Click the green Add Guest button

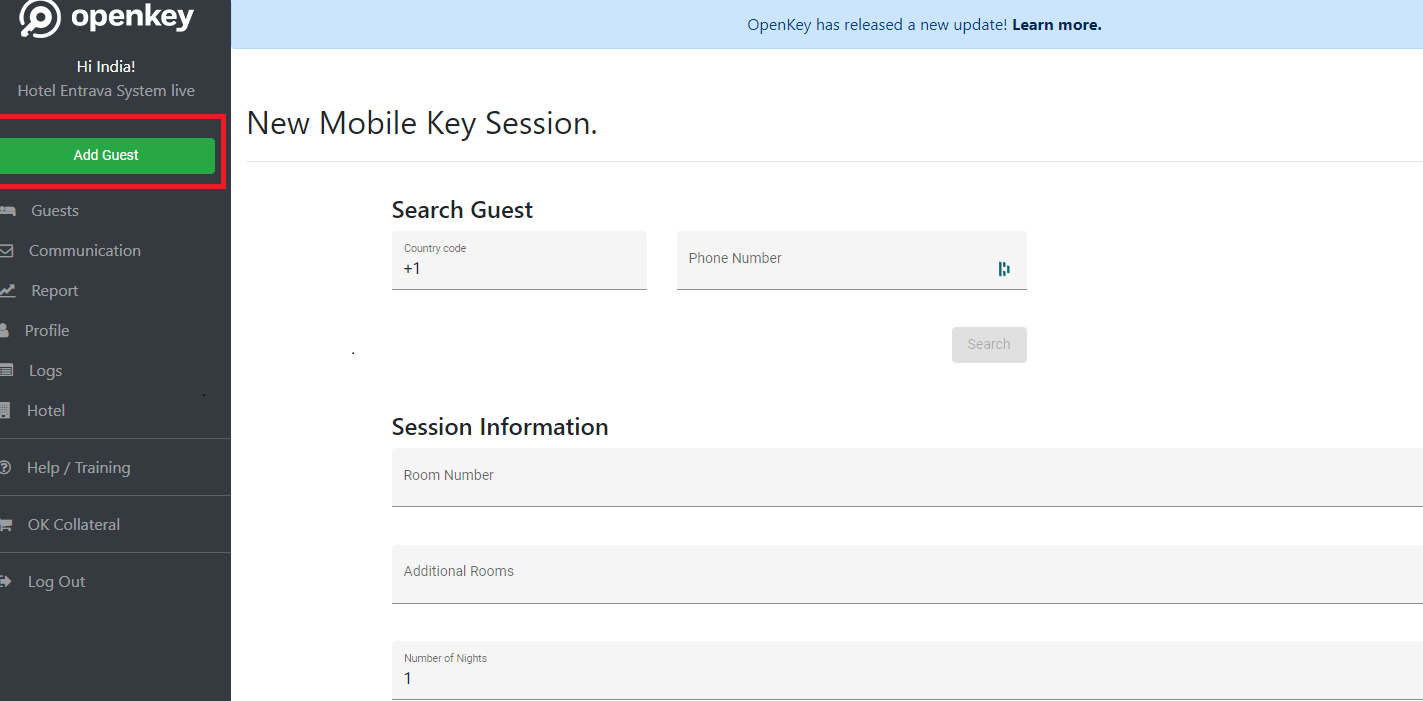click(106, 156)
